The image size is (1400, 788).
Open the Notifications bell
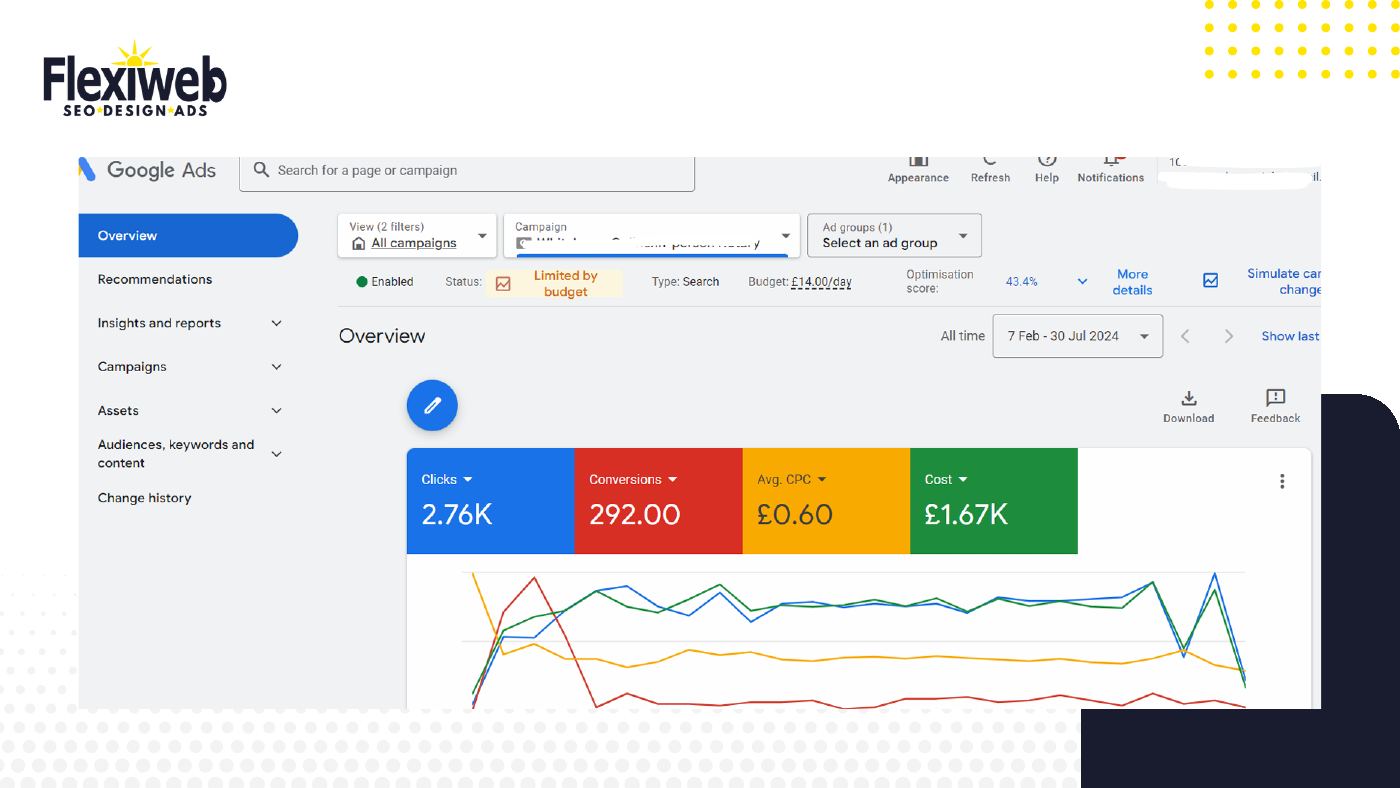[x=1111, y=161]
